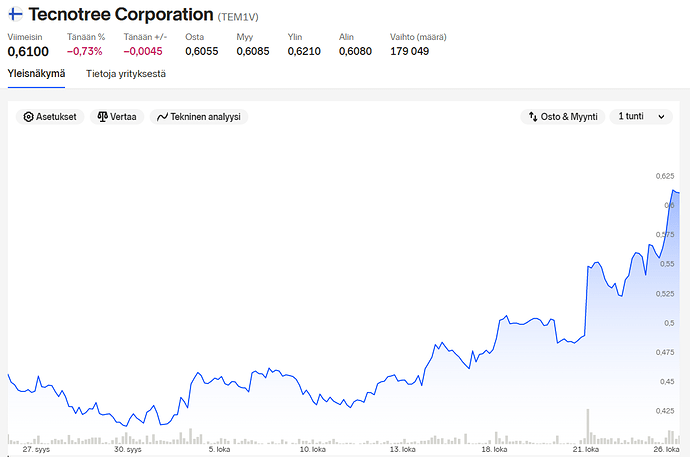The image size is (690, 457).
Task: Click the 0,45 price axis label
Action: 667,381
